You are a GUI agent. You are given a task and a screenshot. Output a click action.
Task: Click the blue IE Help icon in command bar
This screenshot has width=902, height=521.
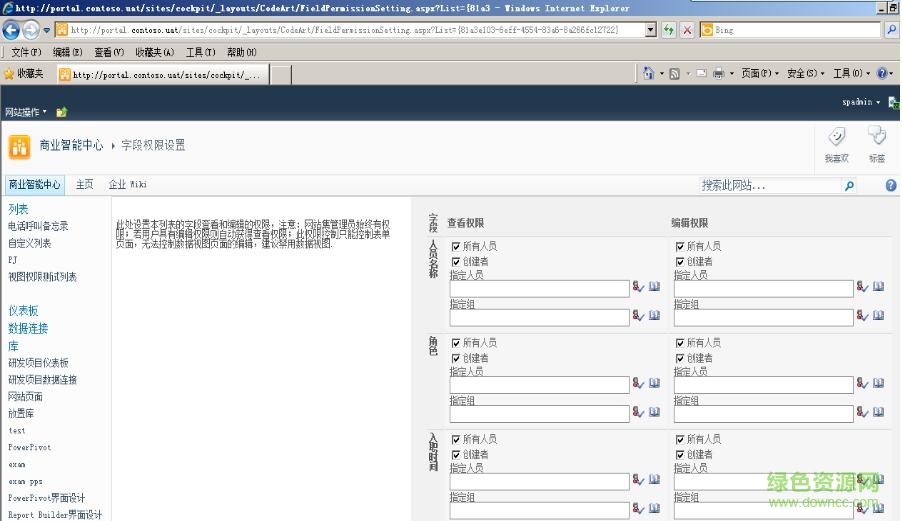coord(882,73)
